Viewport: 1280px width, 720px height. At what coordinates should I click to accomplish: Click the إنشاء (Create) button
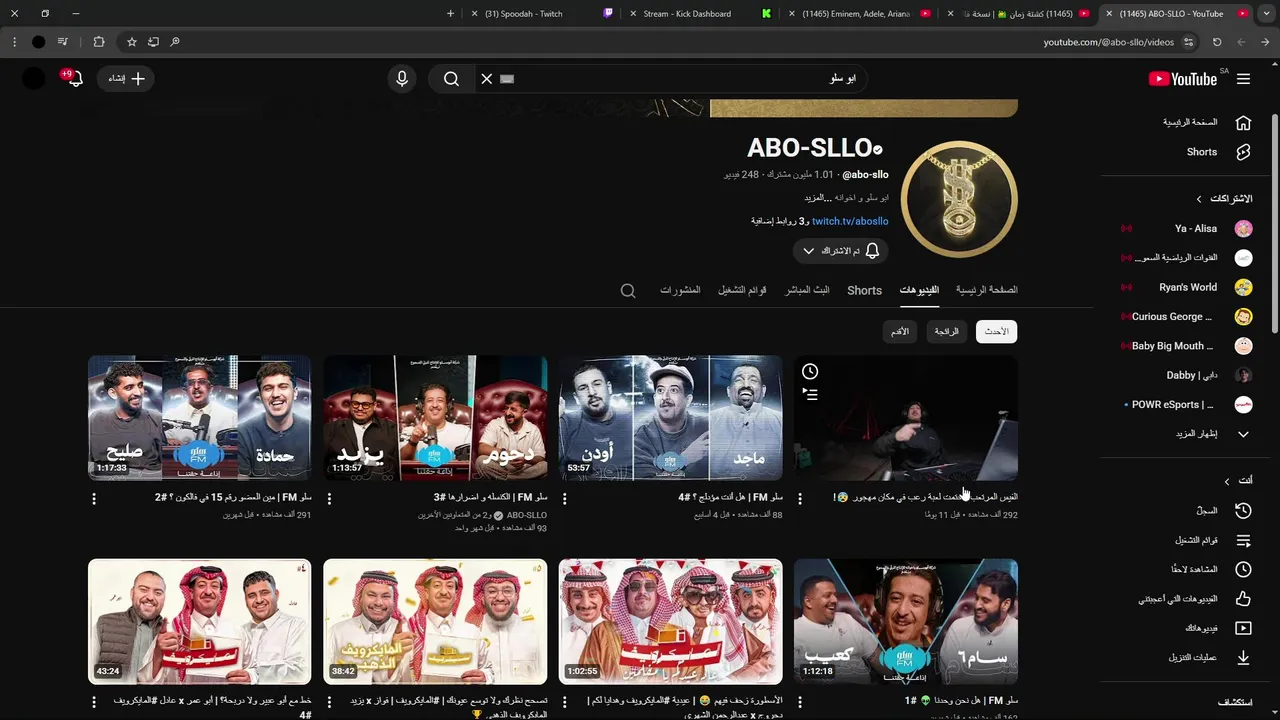click(126, 79)
